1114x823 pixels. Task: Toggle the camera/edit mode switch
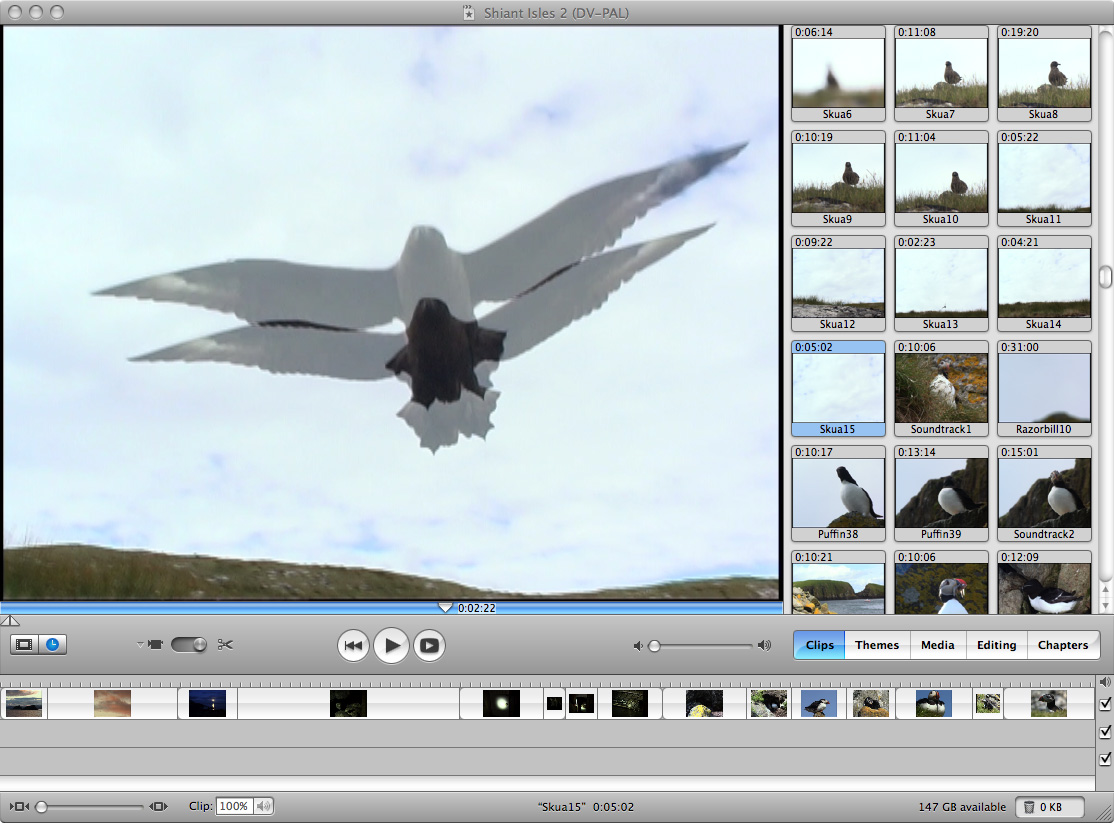point(188,645)
